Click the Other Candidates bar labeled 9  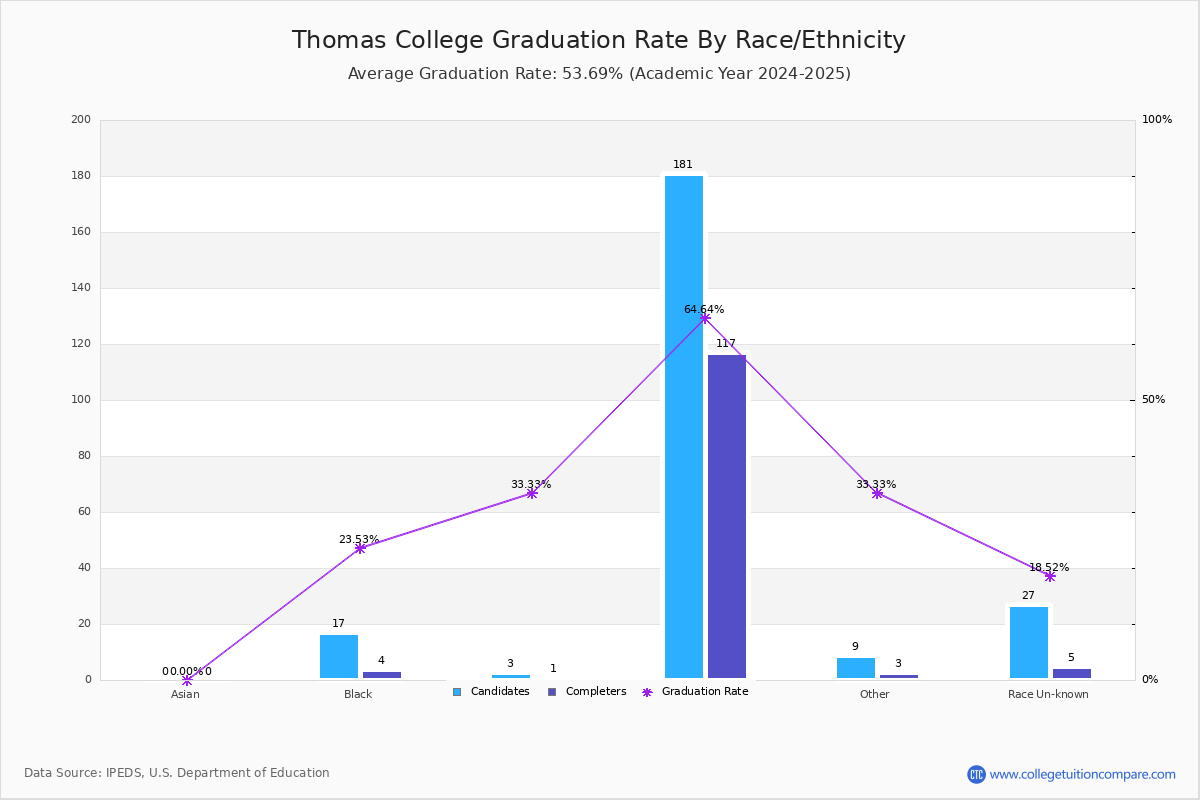(x=856, y=668)
